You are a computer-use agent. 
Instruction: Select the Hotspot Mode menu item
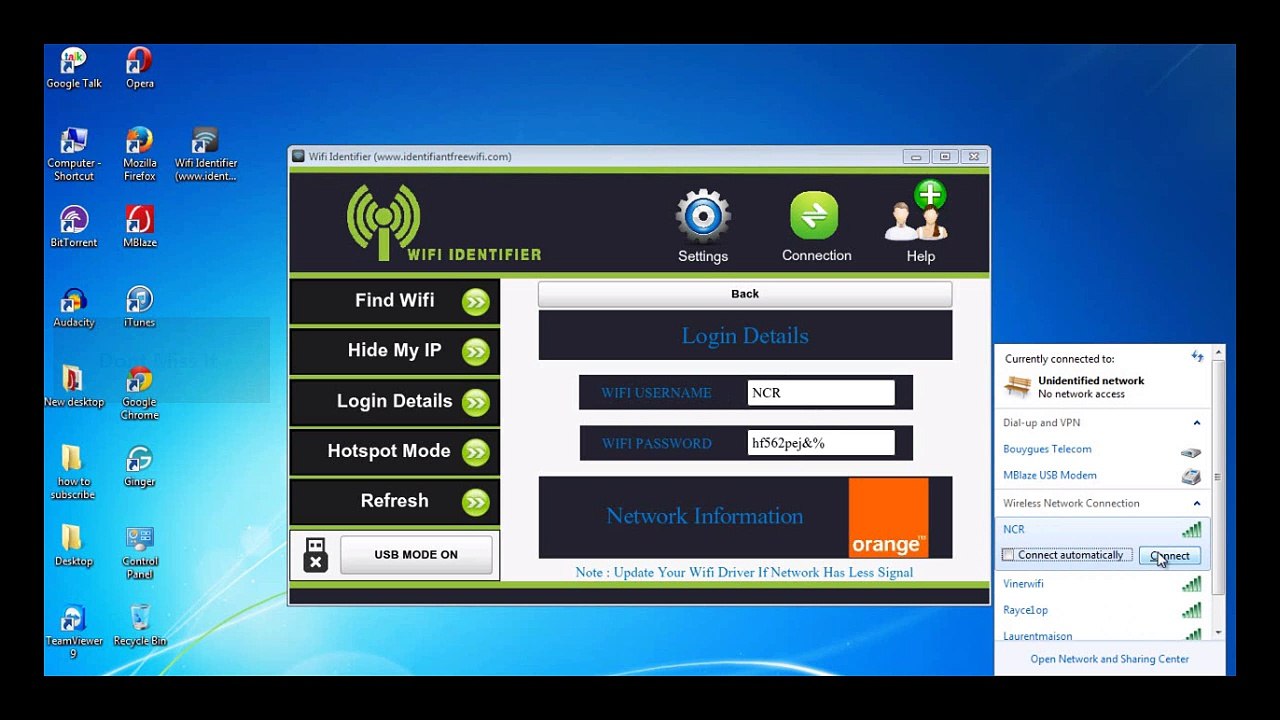point(394,453)
